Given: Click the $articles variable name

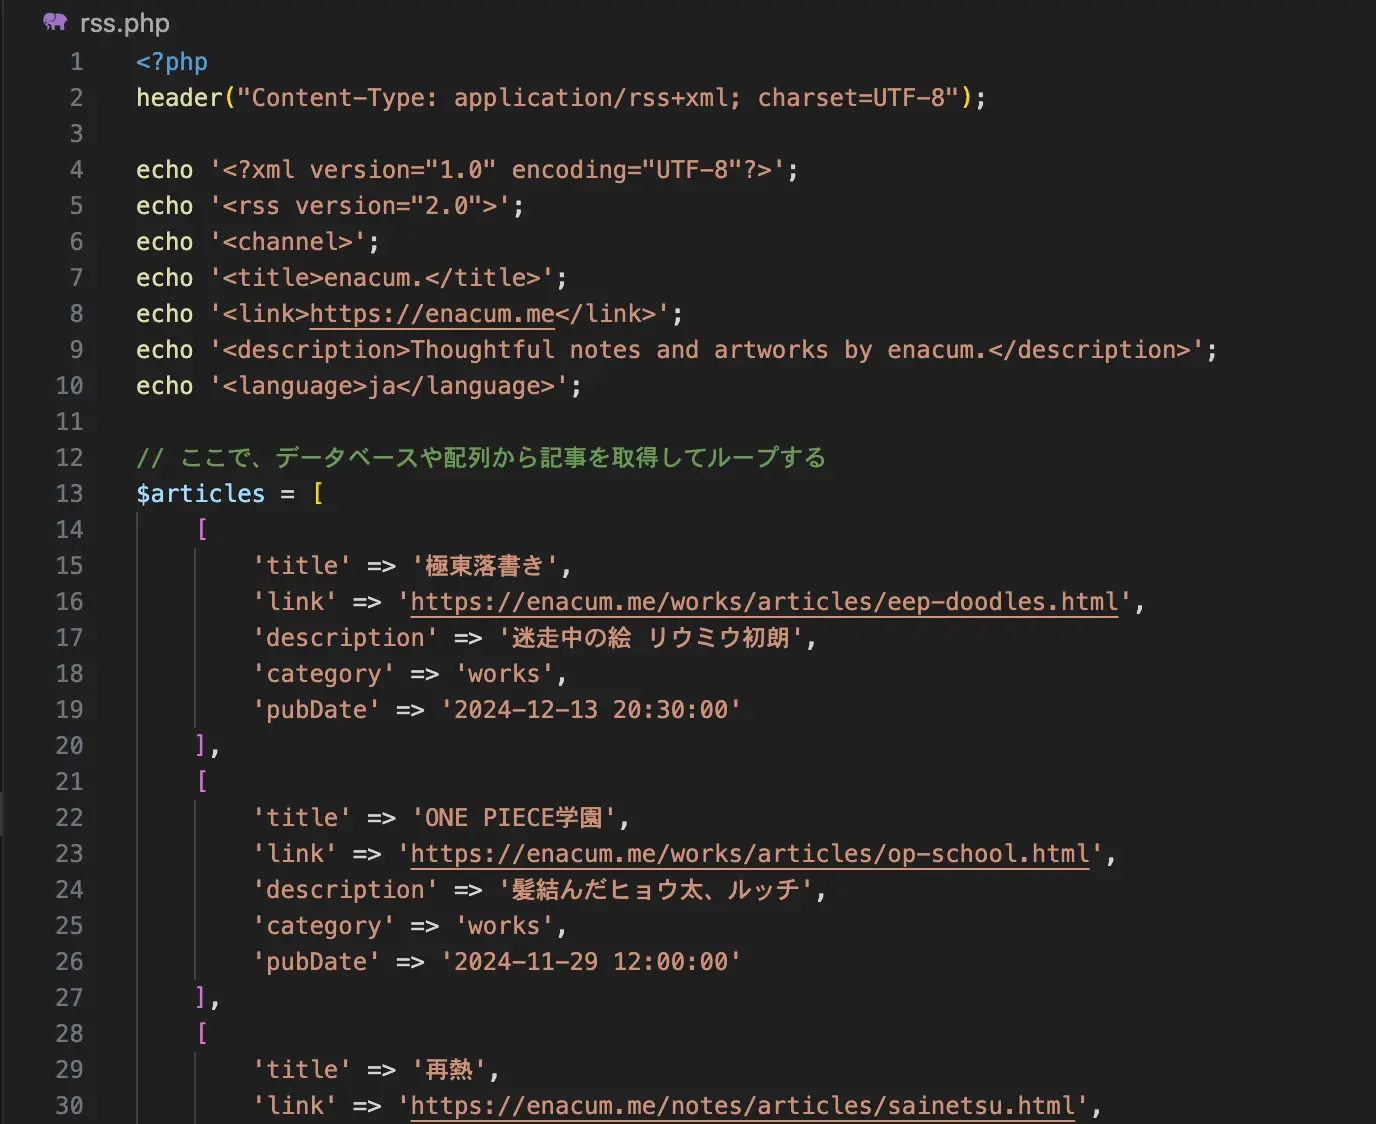Looking at the screenshot, I should tap(201, 494).
